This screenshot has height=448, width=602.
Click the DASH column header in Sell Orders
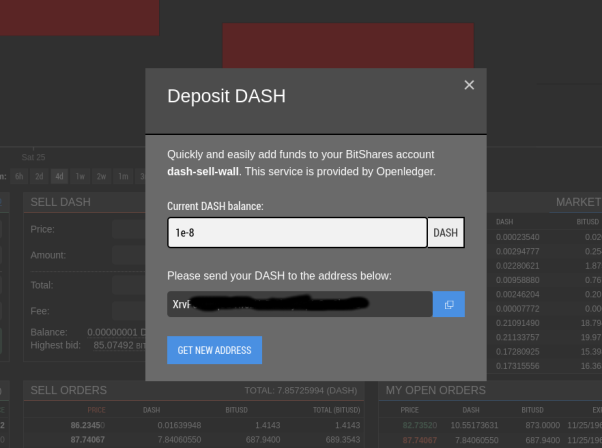coord(151,410)
